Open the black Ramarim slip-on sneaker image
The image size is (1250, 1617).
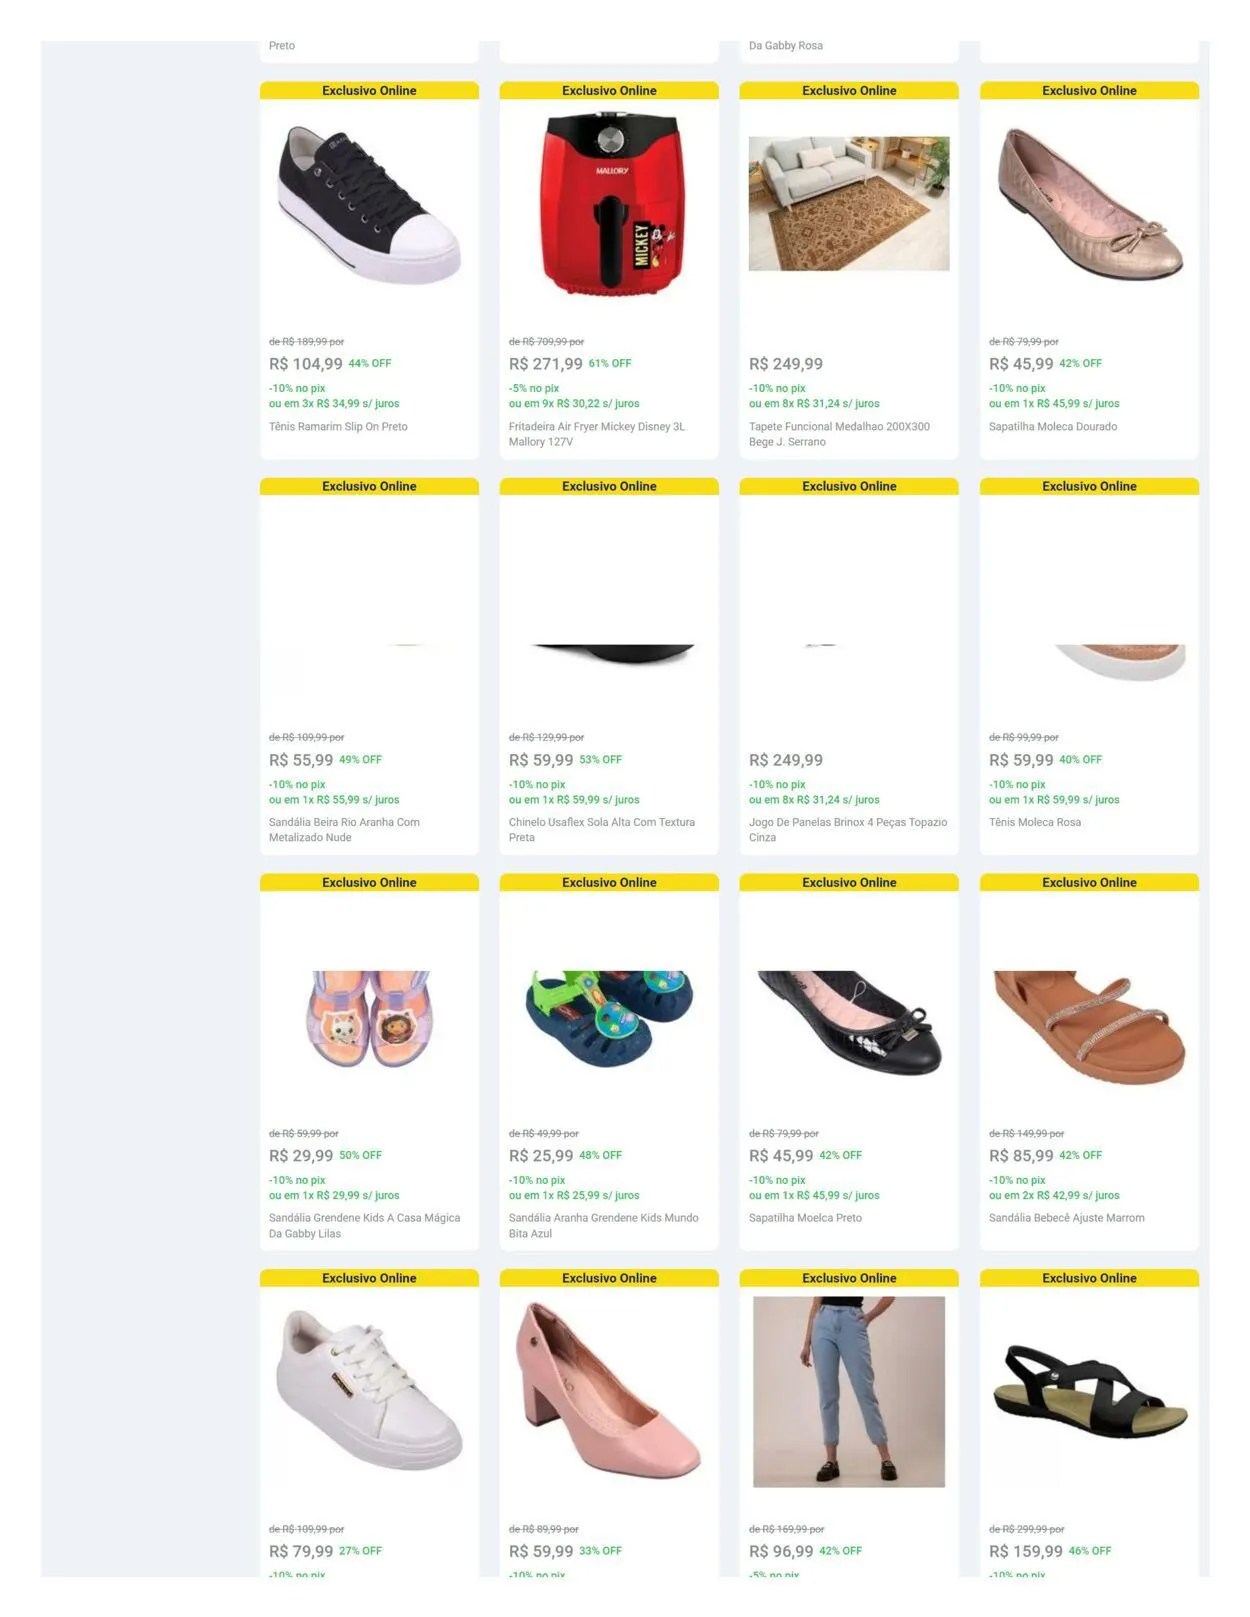tap(369, 204)
